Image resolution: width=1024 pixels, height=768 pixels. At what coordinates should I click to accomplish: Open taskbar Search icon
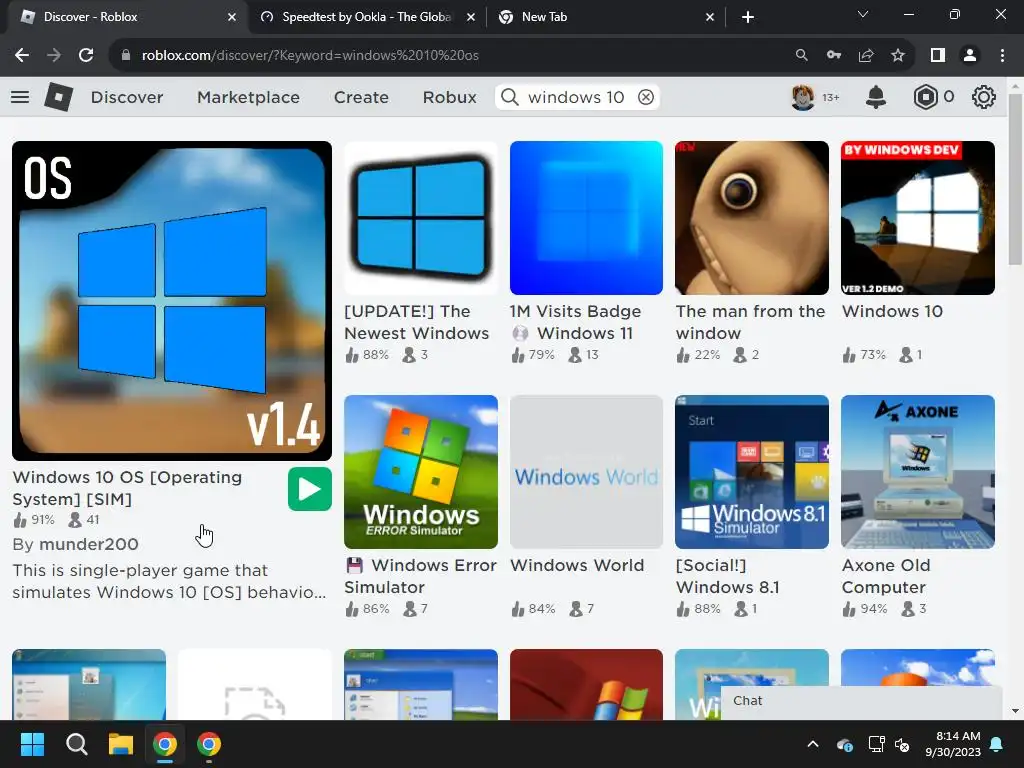76,744
